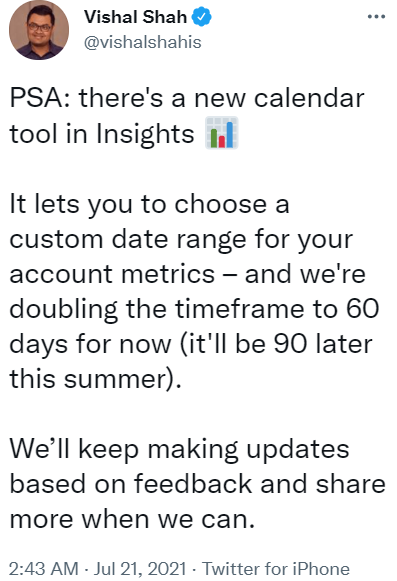Open Vishal Shah's profile photo
Image resolution: width=397 pixels, height=581 pixels.
click(x=39, y=30)
